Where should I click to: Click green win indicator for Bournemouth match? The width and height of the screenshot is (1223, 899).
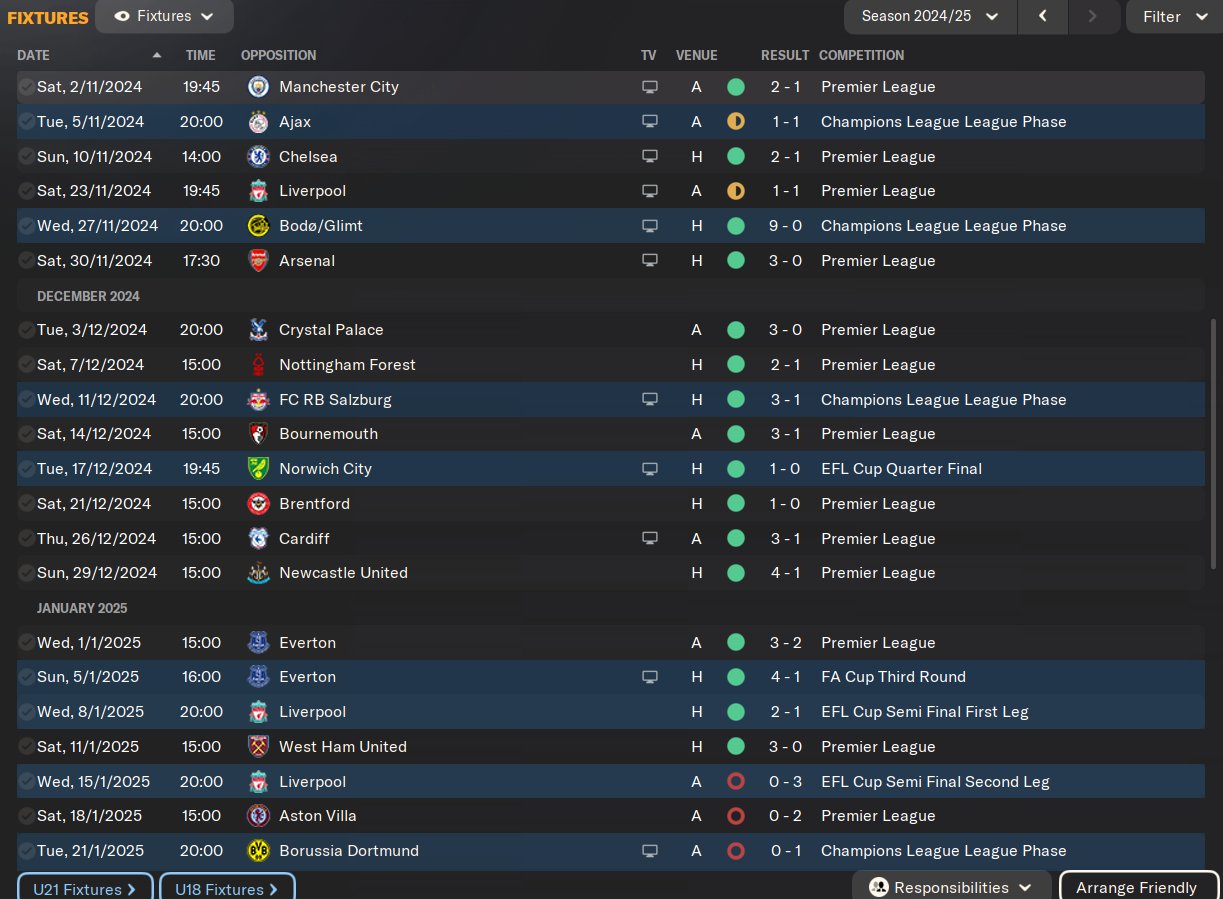point(736,434)
